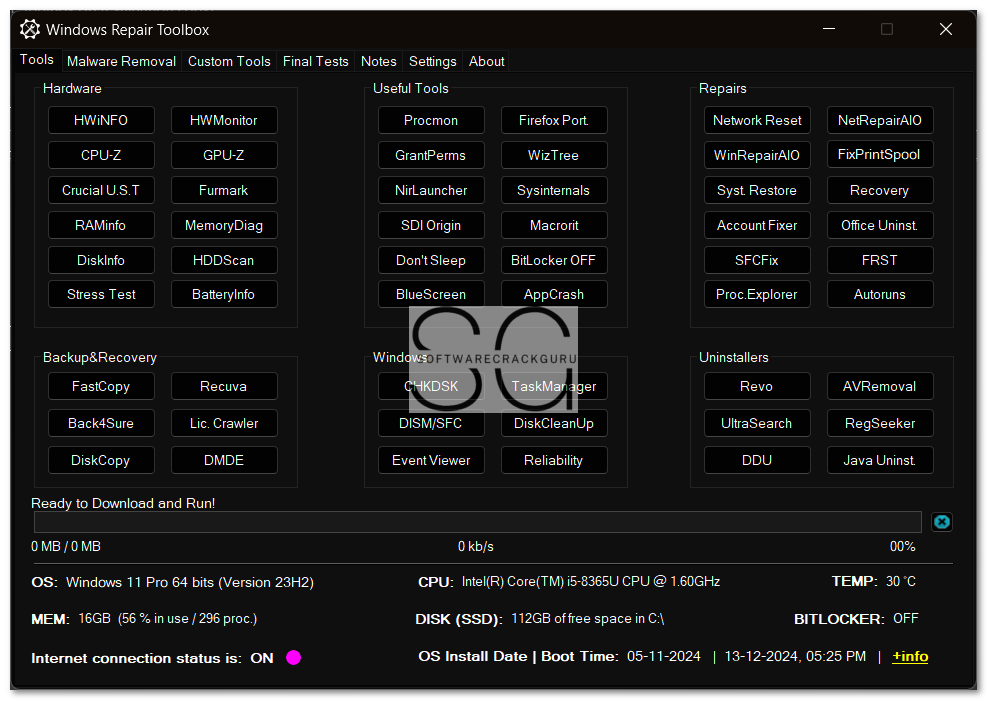Select the Settings tab

coord(432,61)
